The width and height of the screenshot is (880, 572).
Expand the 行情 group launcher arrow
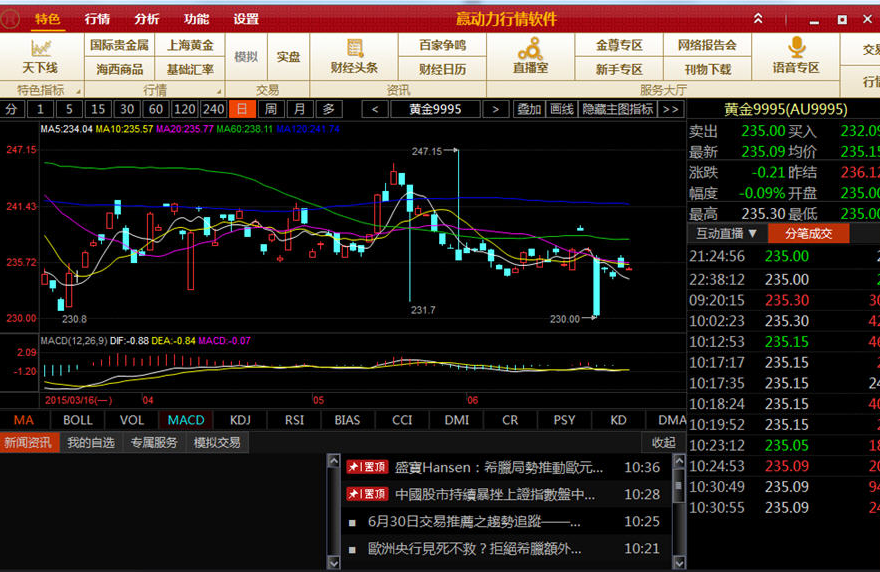click(x=219, y=91)
